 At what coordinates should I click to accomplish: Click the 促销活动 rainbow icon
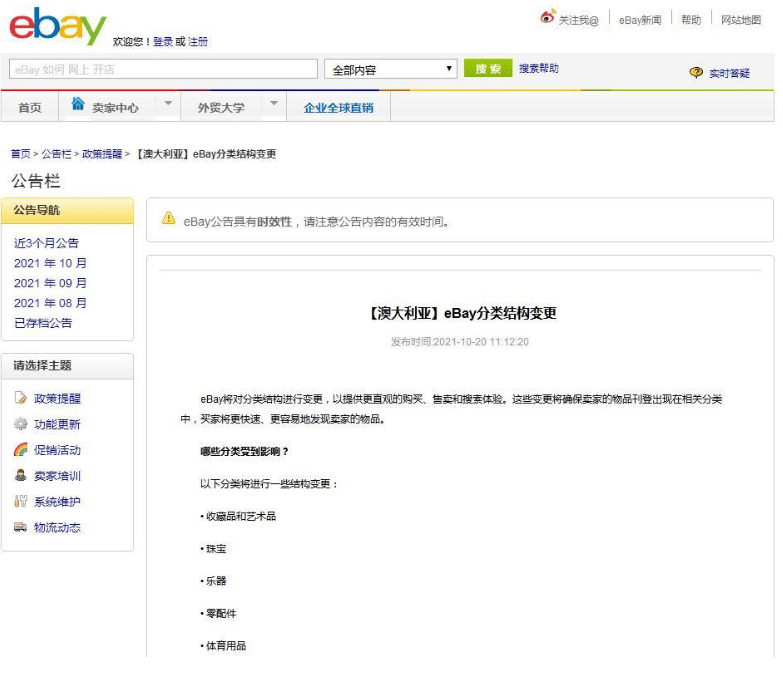click(20, 450)
